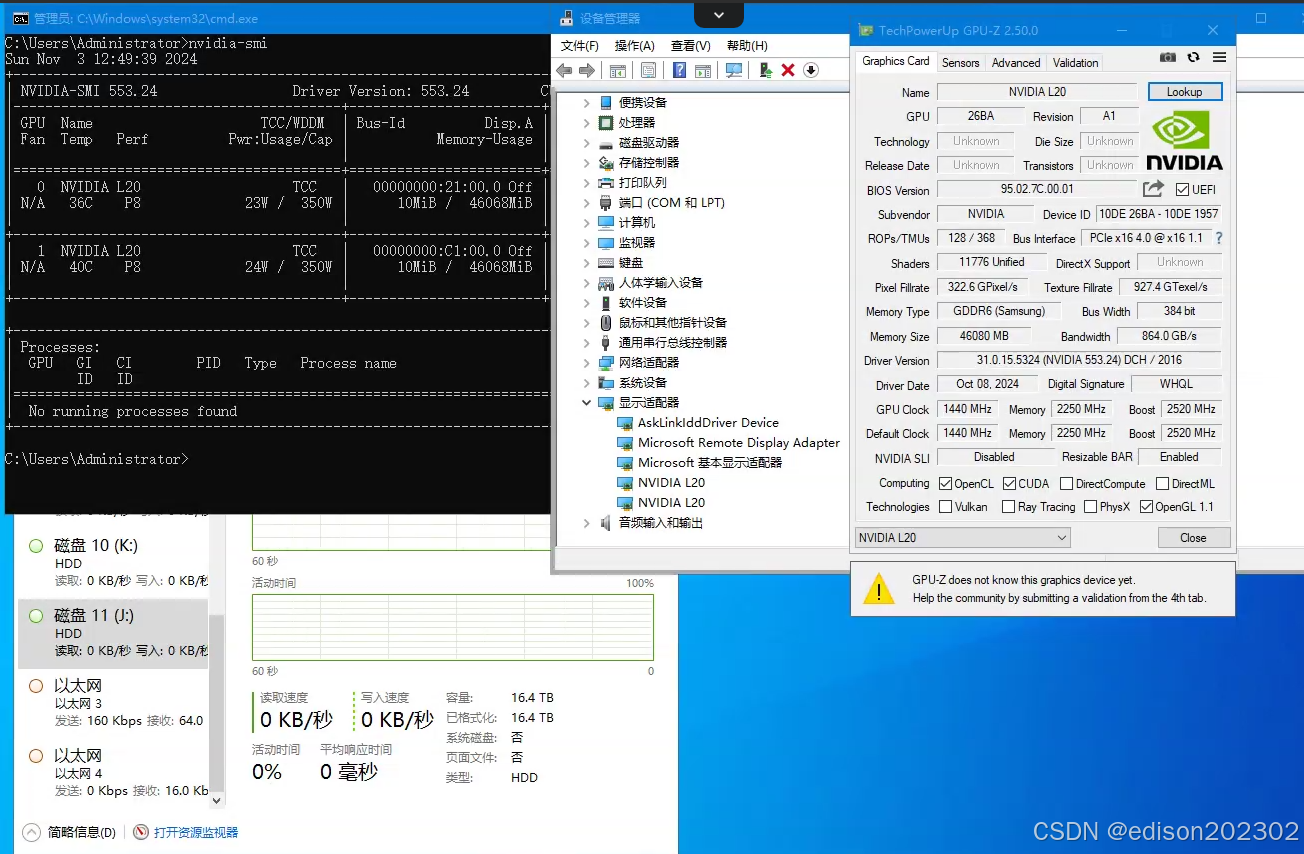The width and height of the screenshot is (1304, 854).
Task: Toggle the UEFI checkbox
Action: (x=1182, y=190)
